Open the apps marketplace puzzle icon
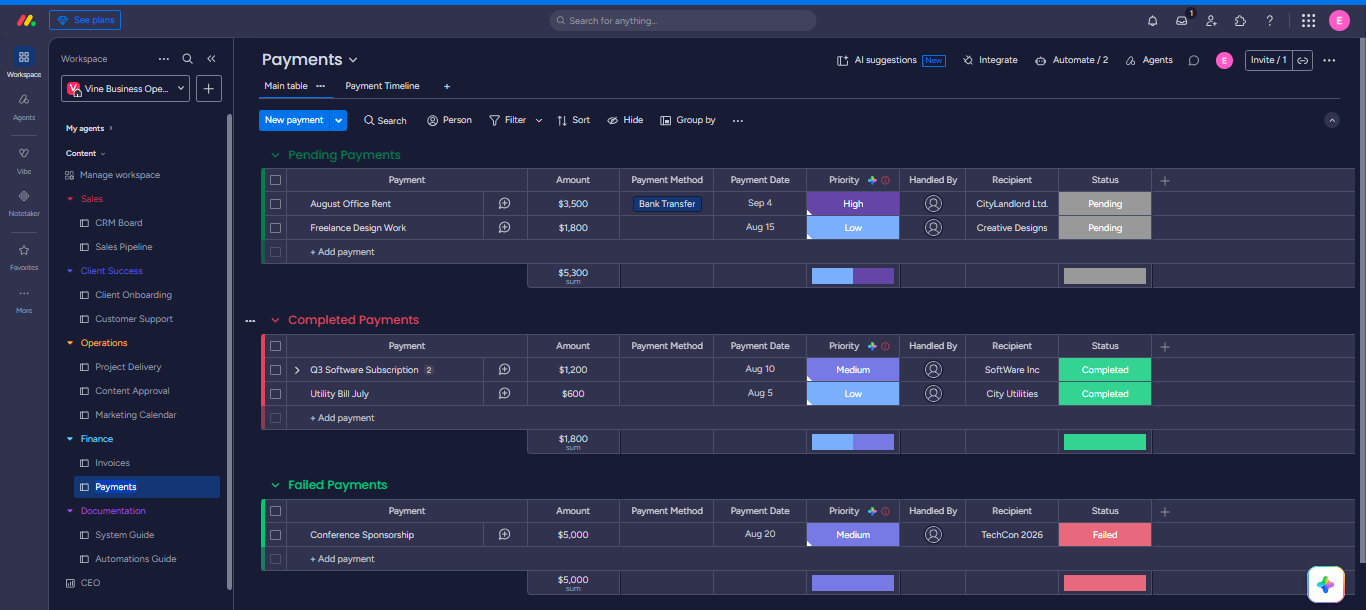This screenshot has height=610, width=1366. tap(1240, 20)
